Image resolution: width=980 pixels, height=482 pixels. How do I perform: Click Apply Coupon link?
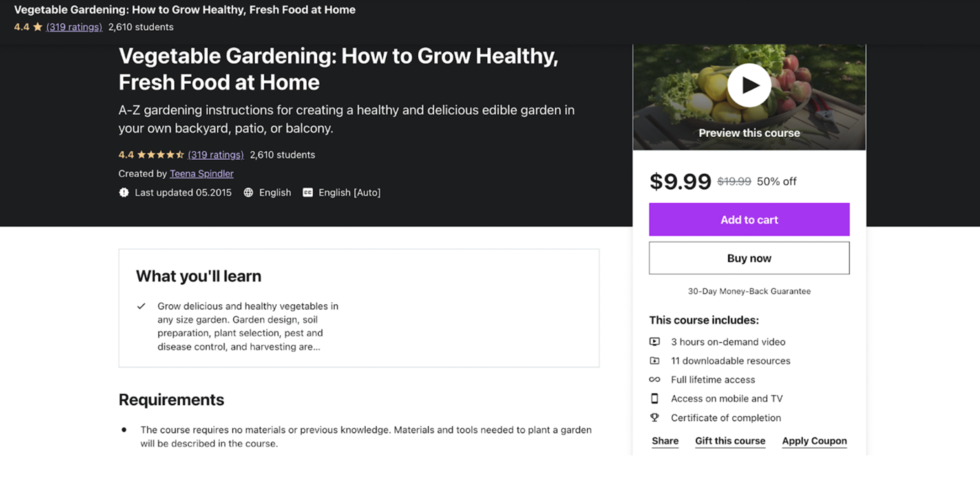[814, 441]
